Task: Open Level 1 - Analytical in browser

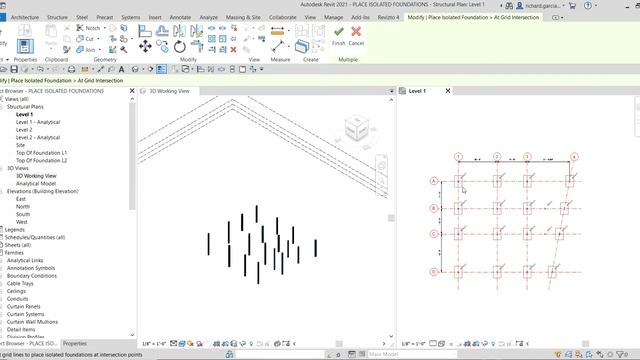Action: pyautogui.click(x=38, y=122)
